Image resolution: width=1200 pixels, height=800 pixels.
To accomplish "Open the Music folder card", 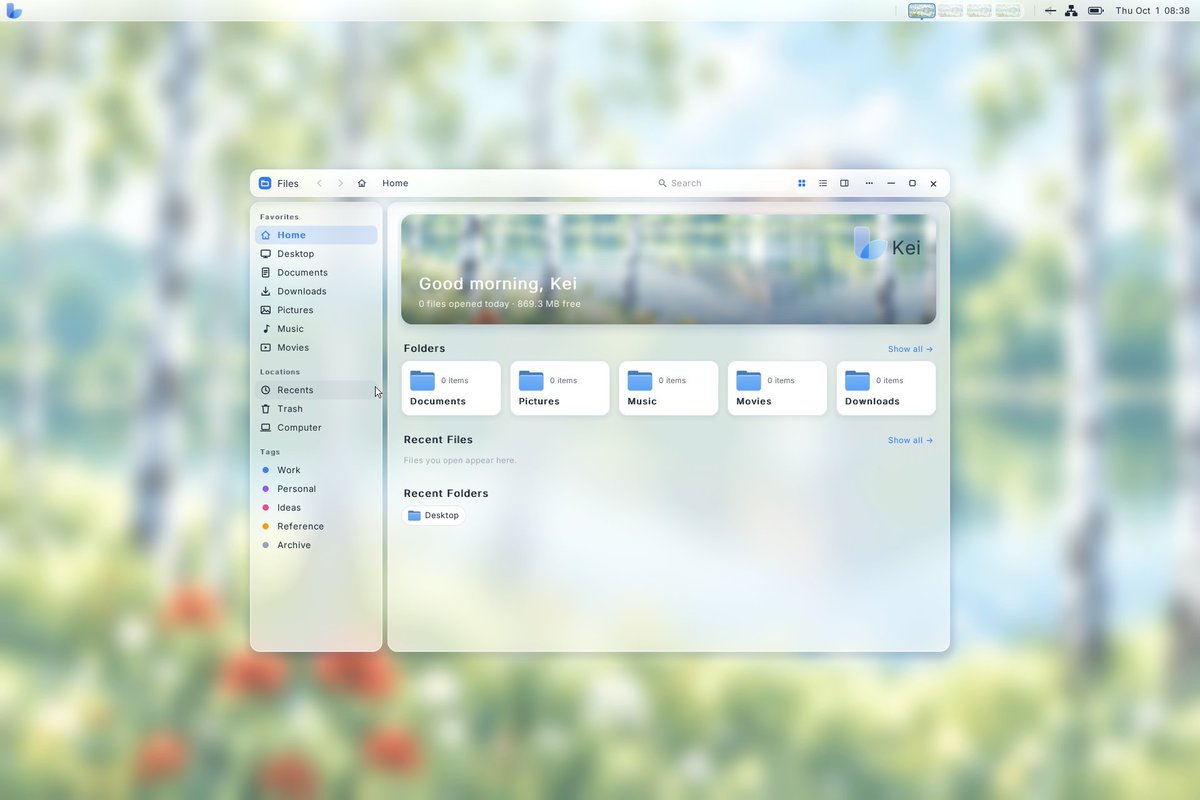I will point(668,388).
